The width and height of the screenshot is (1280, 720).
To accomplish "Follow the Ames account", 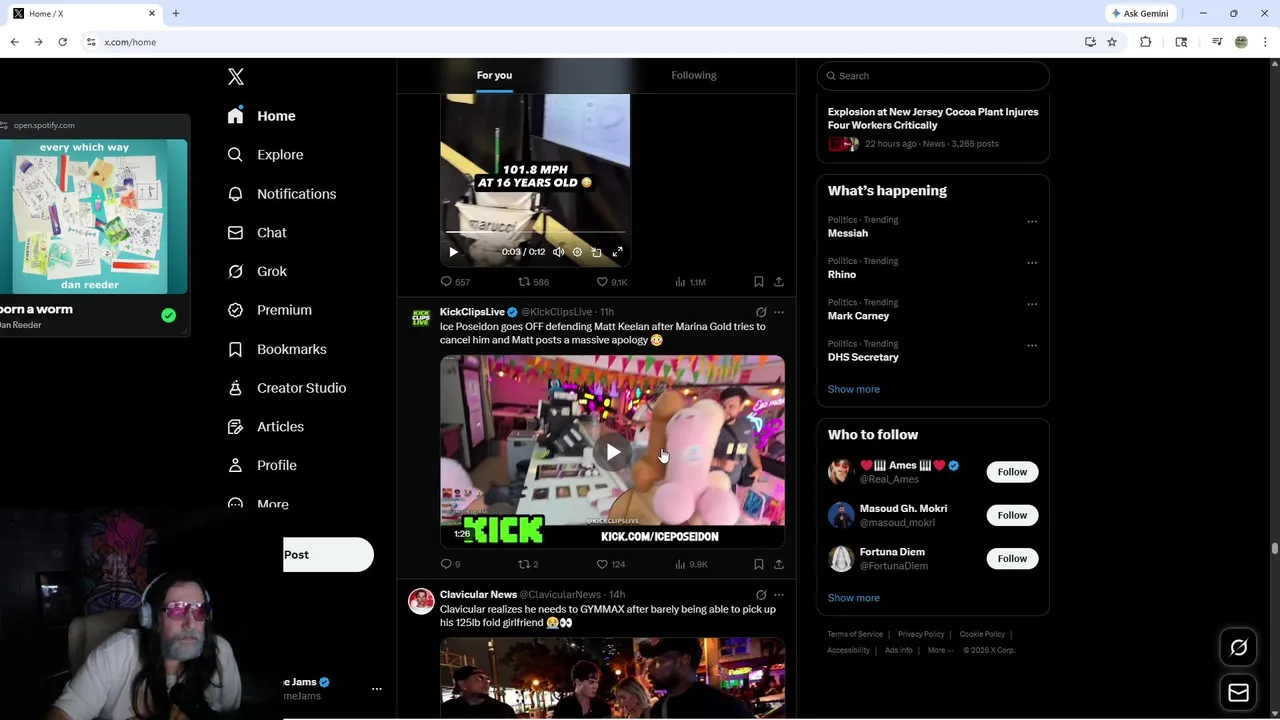I will 1012,472.
